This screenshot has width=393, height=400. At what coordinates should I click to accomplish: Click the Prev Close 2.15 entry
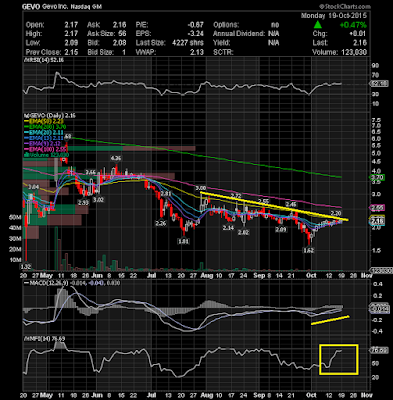pos(52,52)
